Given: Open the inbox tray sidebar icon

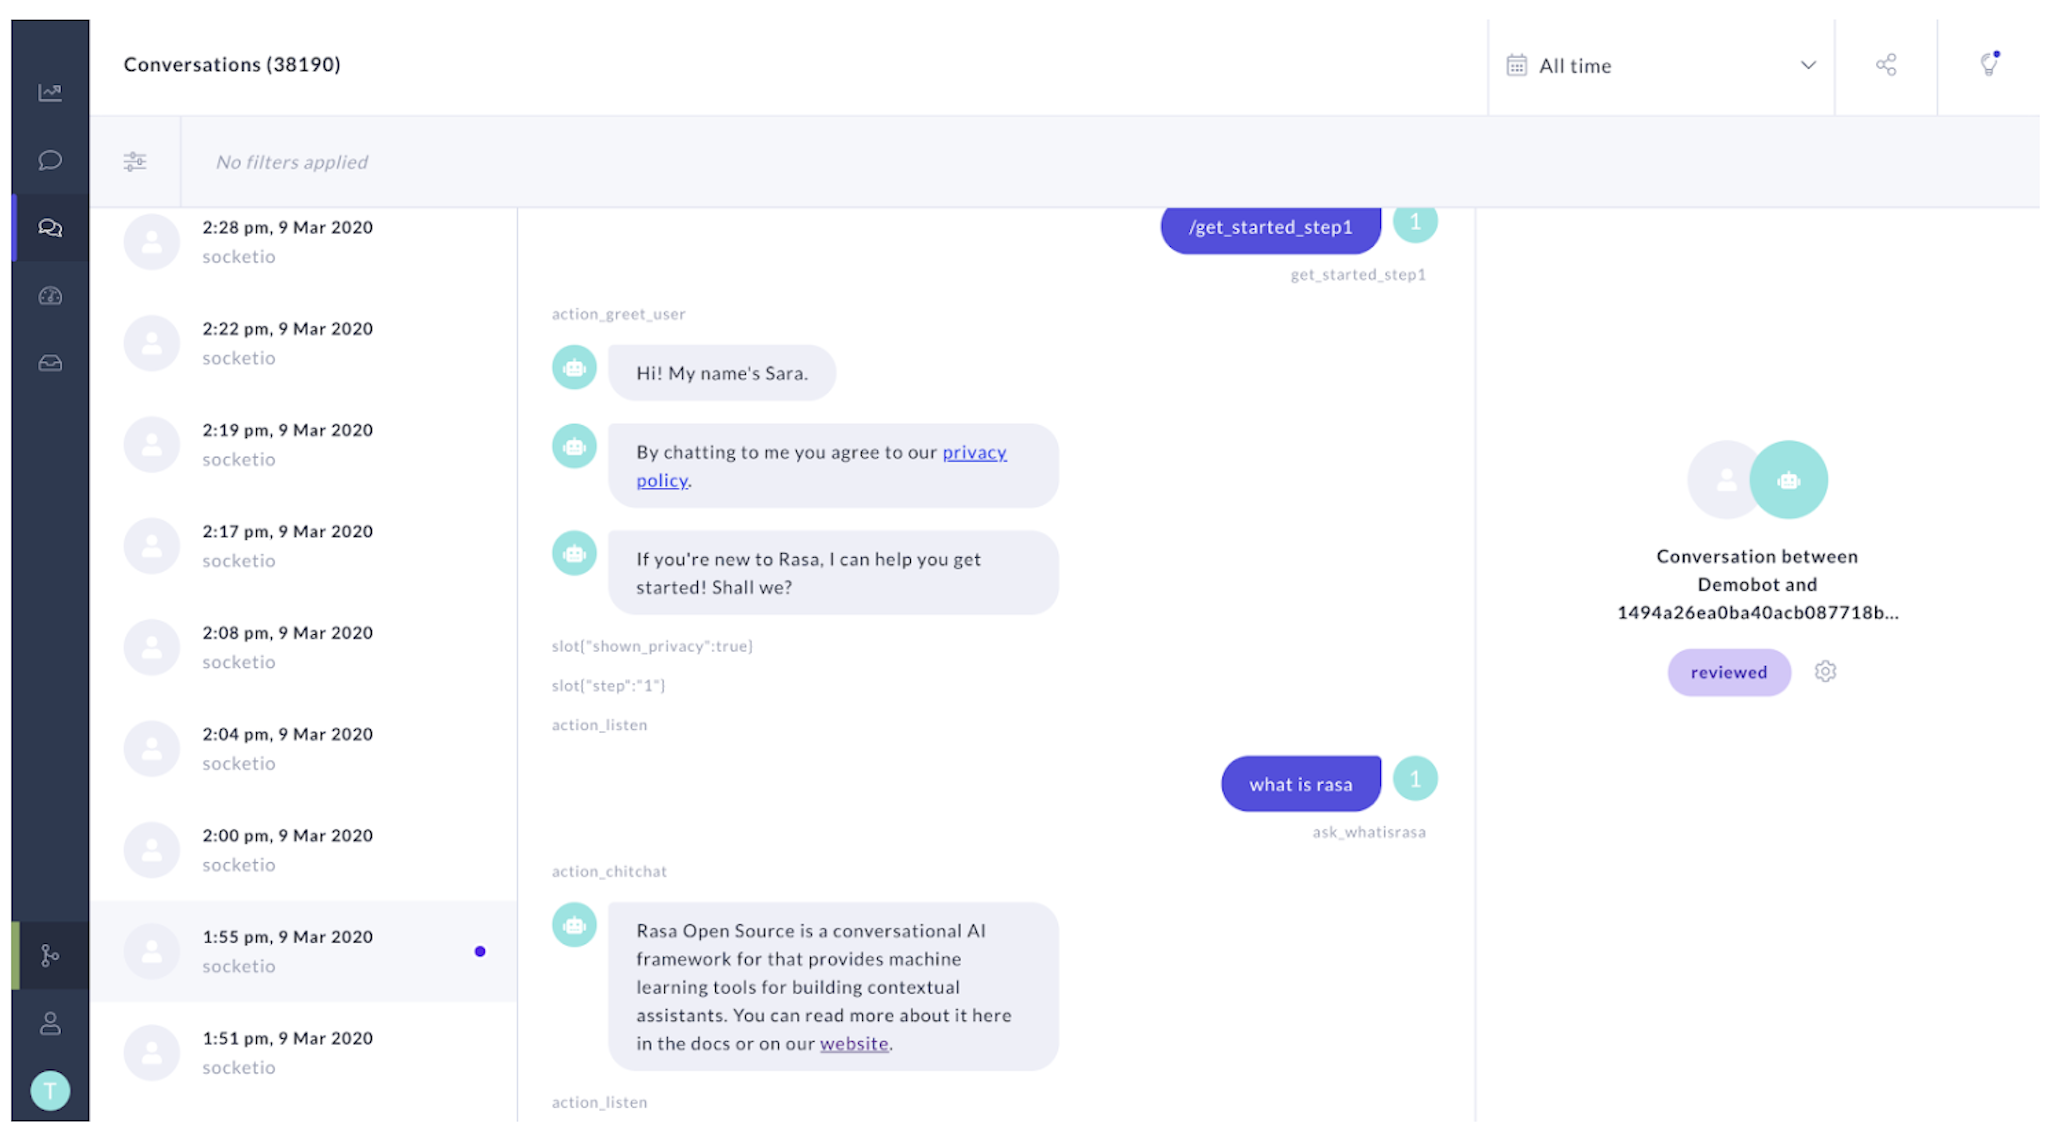Looking at the screenshot, I should (x=50, y=363).
